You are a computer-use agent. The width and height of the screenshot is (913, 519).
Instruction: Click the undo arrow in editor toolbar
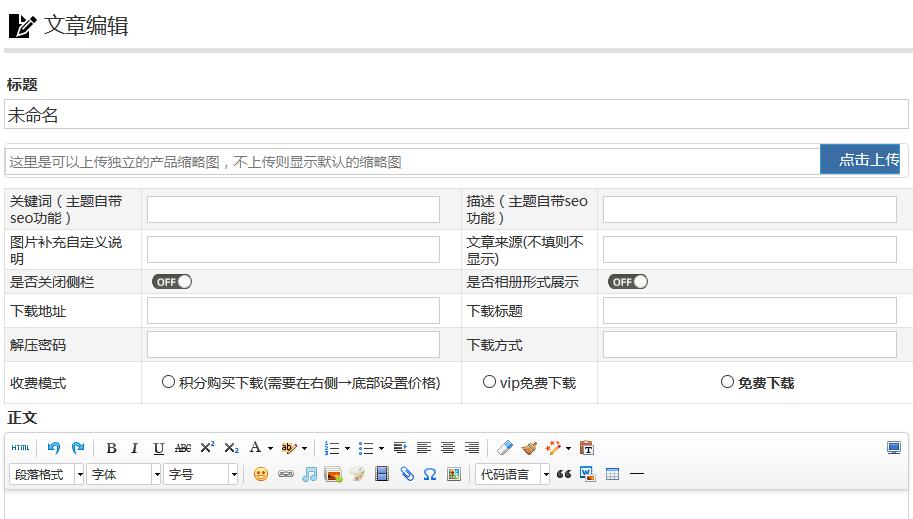54,447
